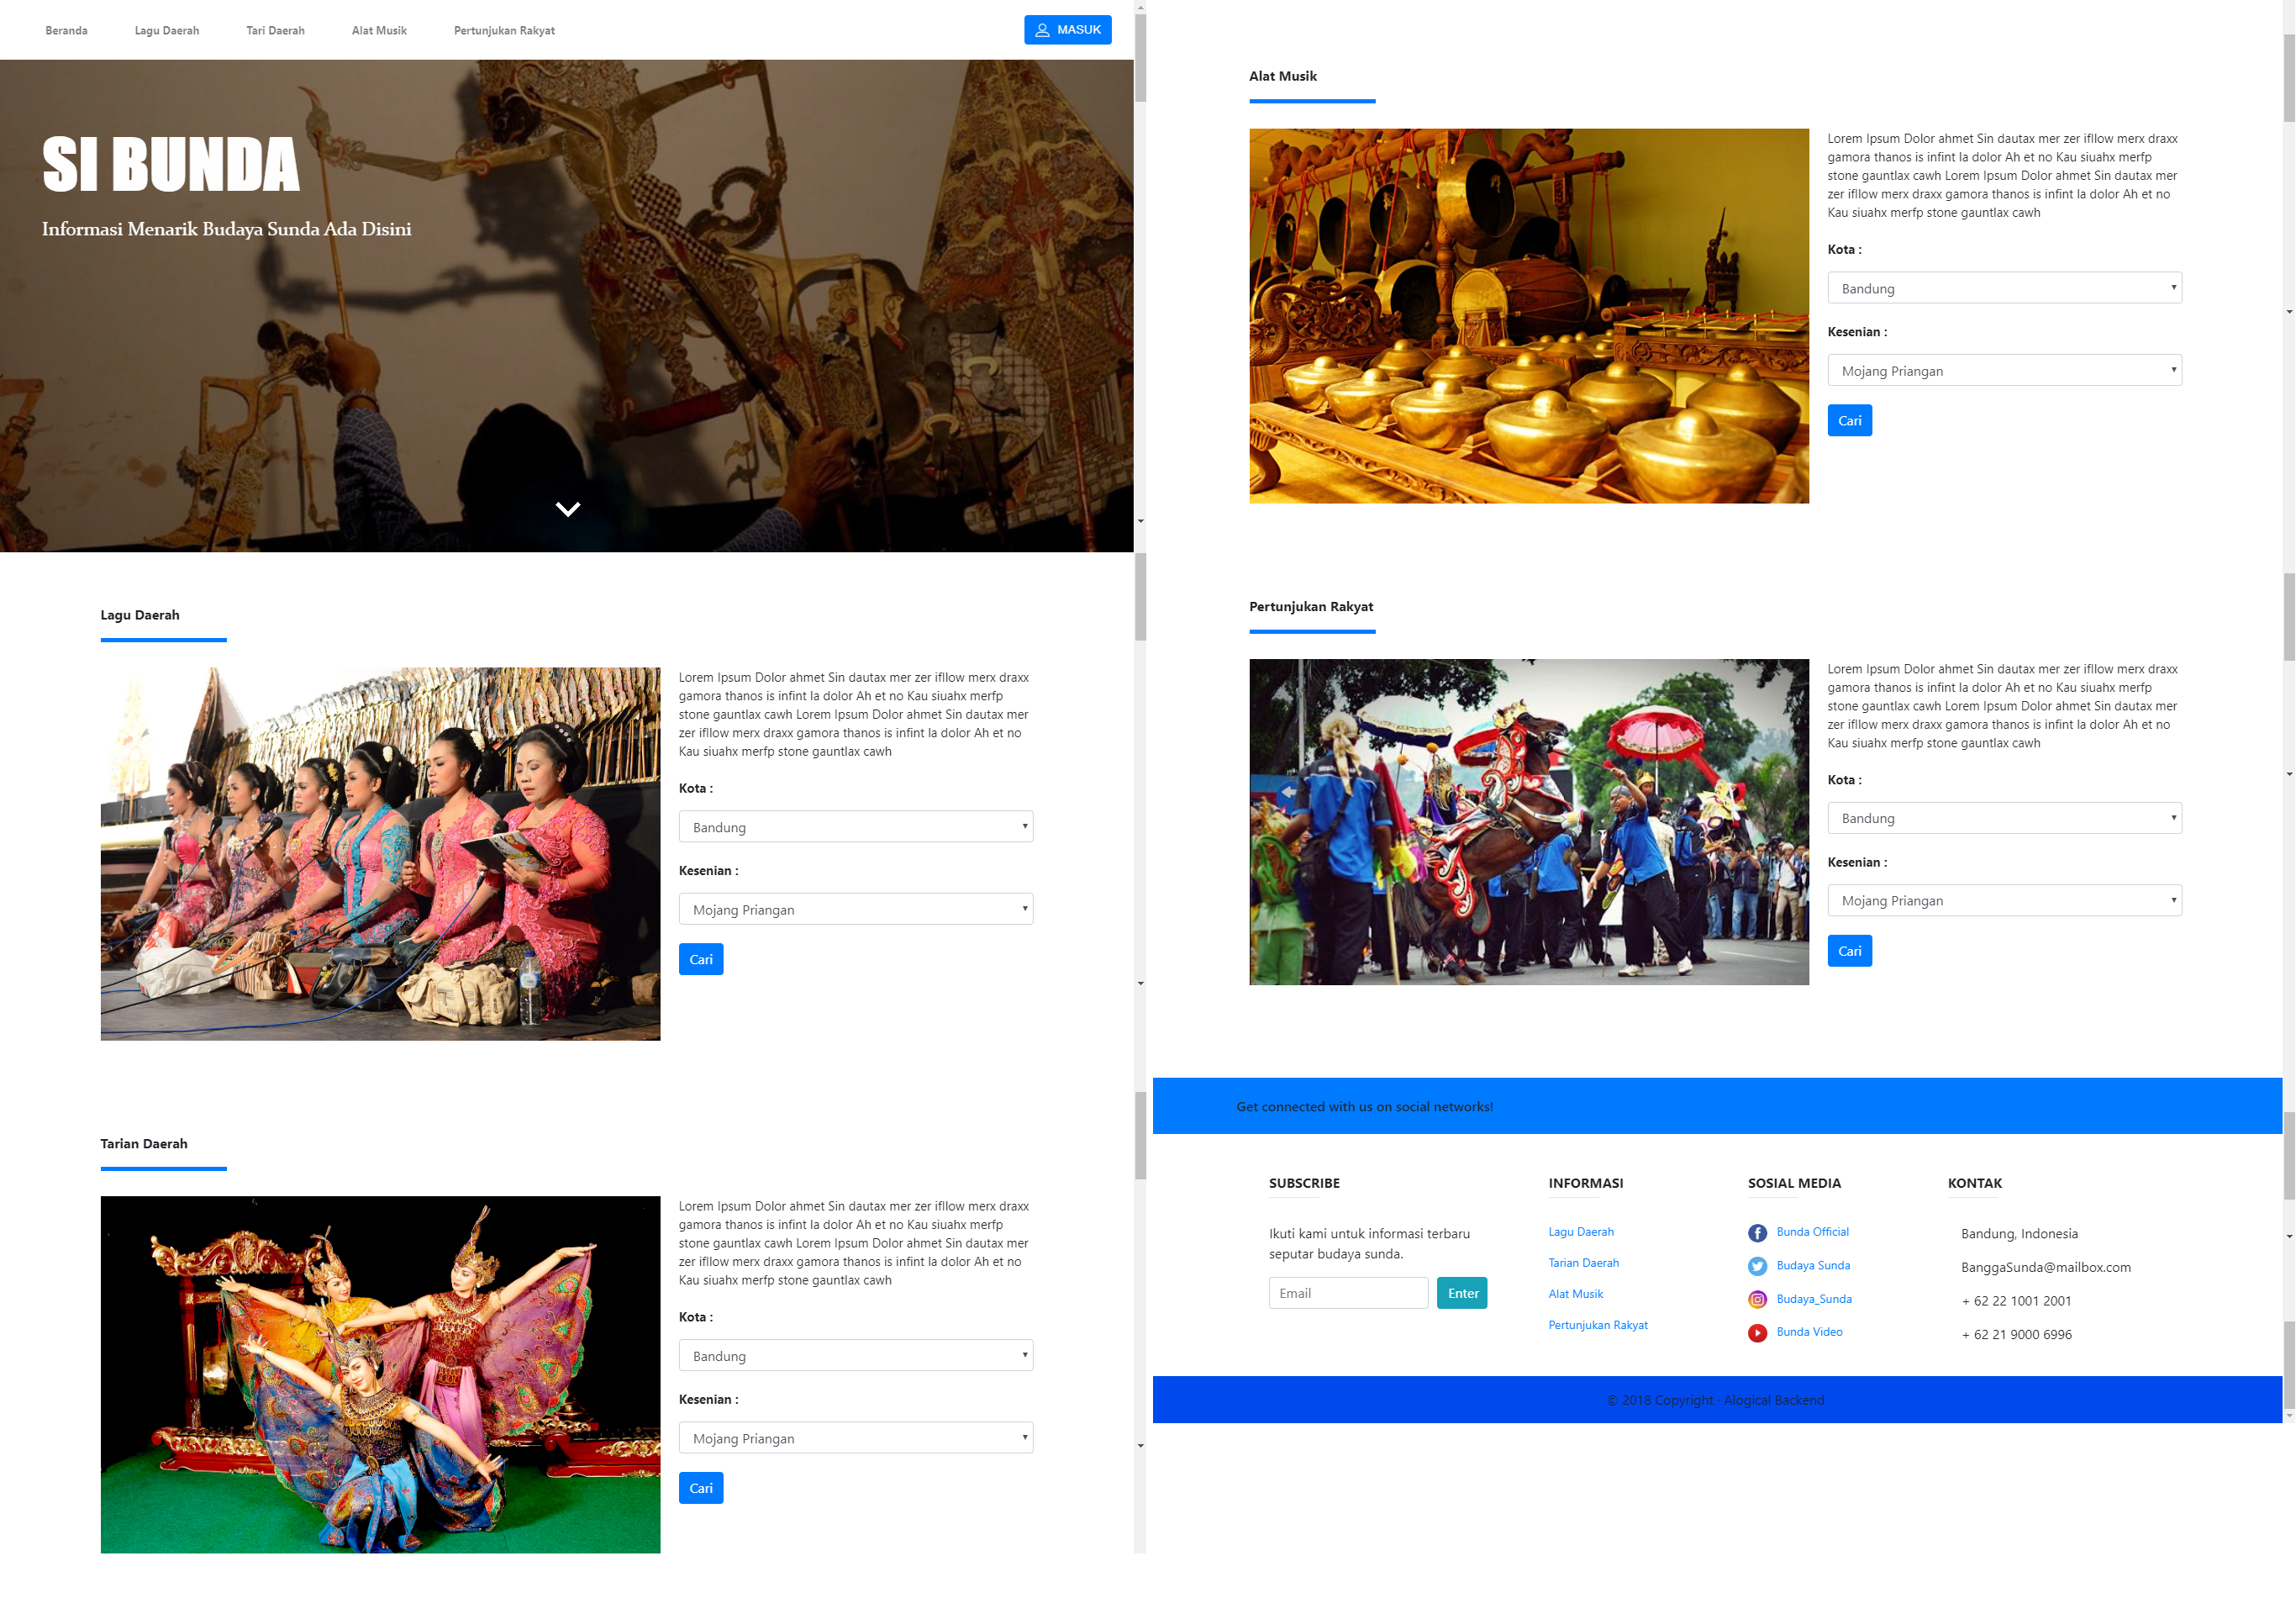This screenshot has height=1614, width=2296.
Task: Click the gamelan image in Alat Musik
Action: coord(1528,316)
